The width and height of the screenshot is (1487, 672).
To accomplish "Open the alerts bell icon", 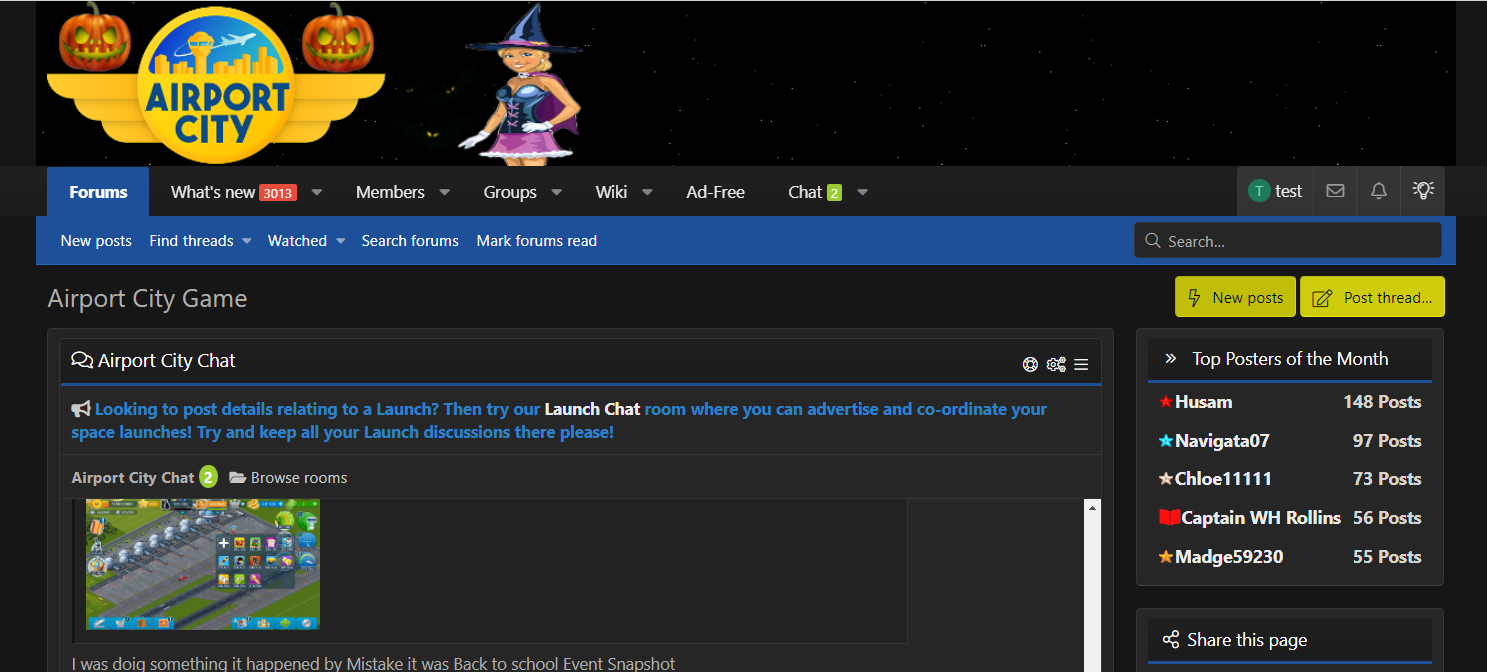I will pos(1379,191).
